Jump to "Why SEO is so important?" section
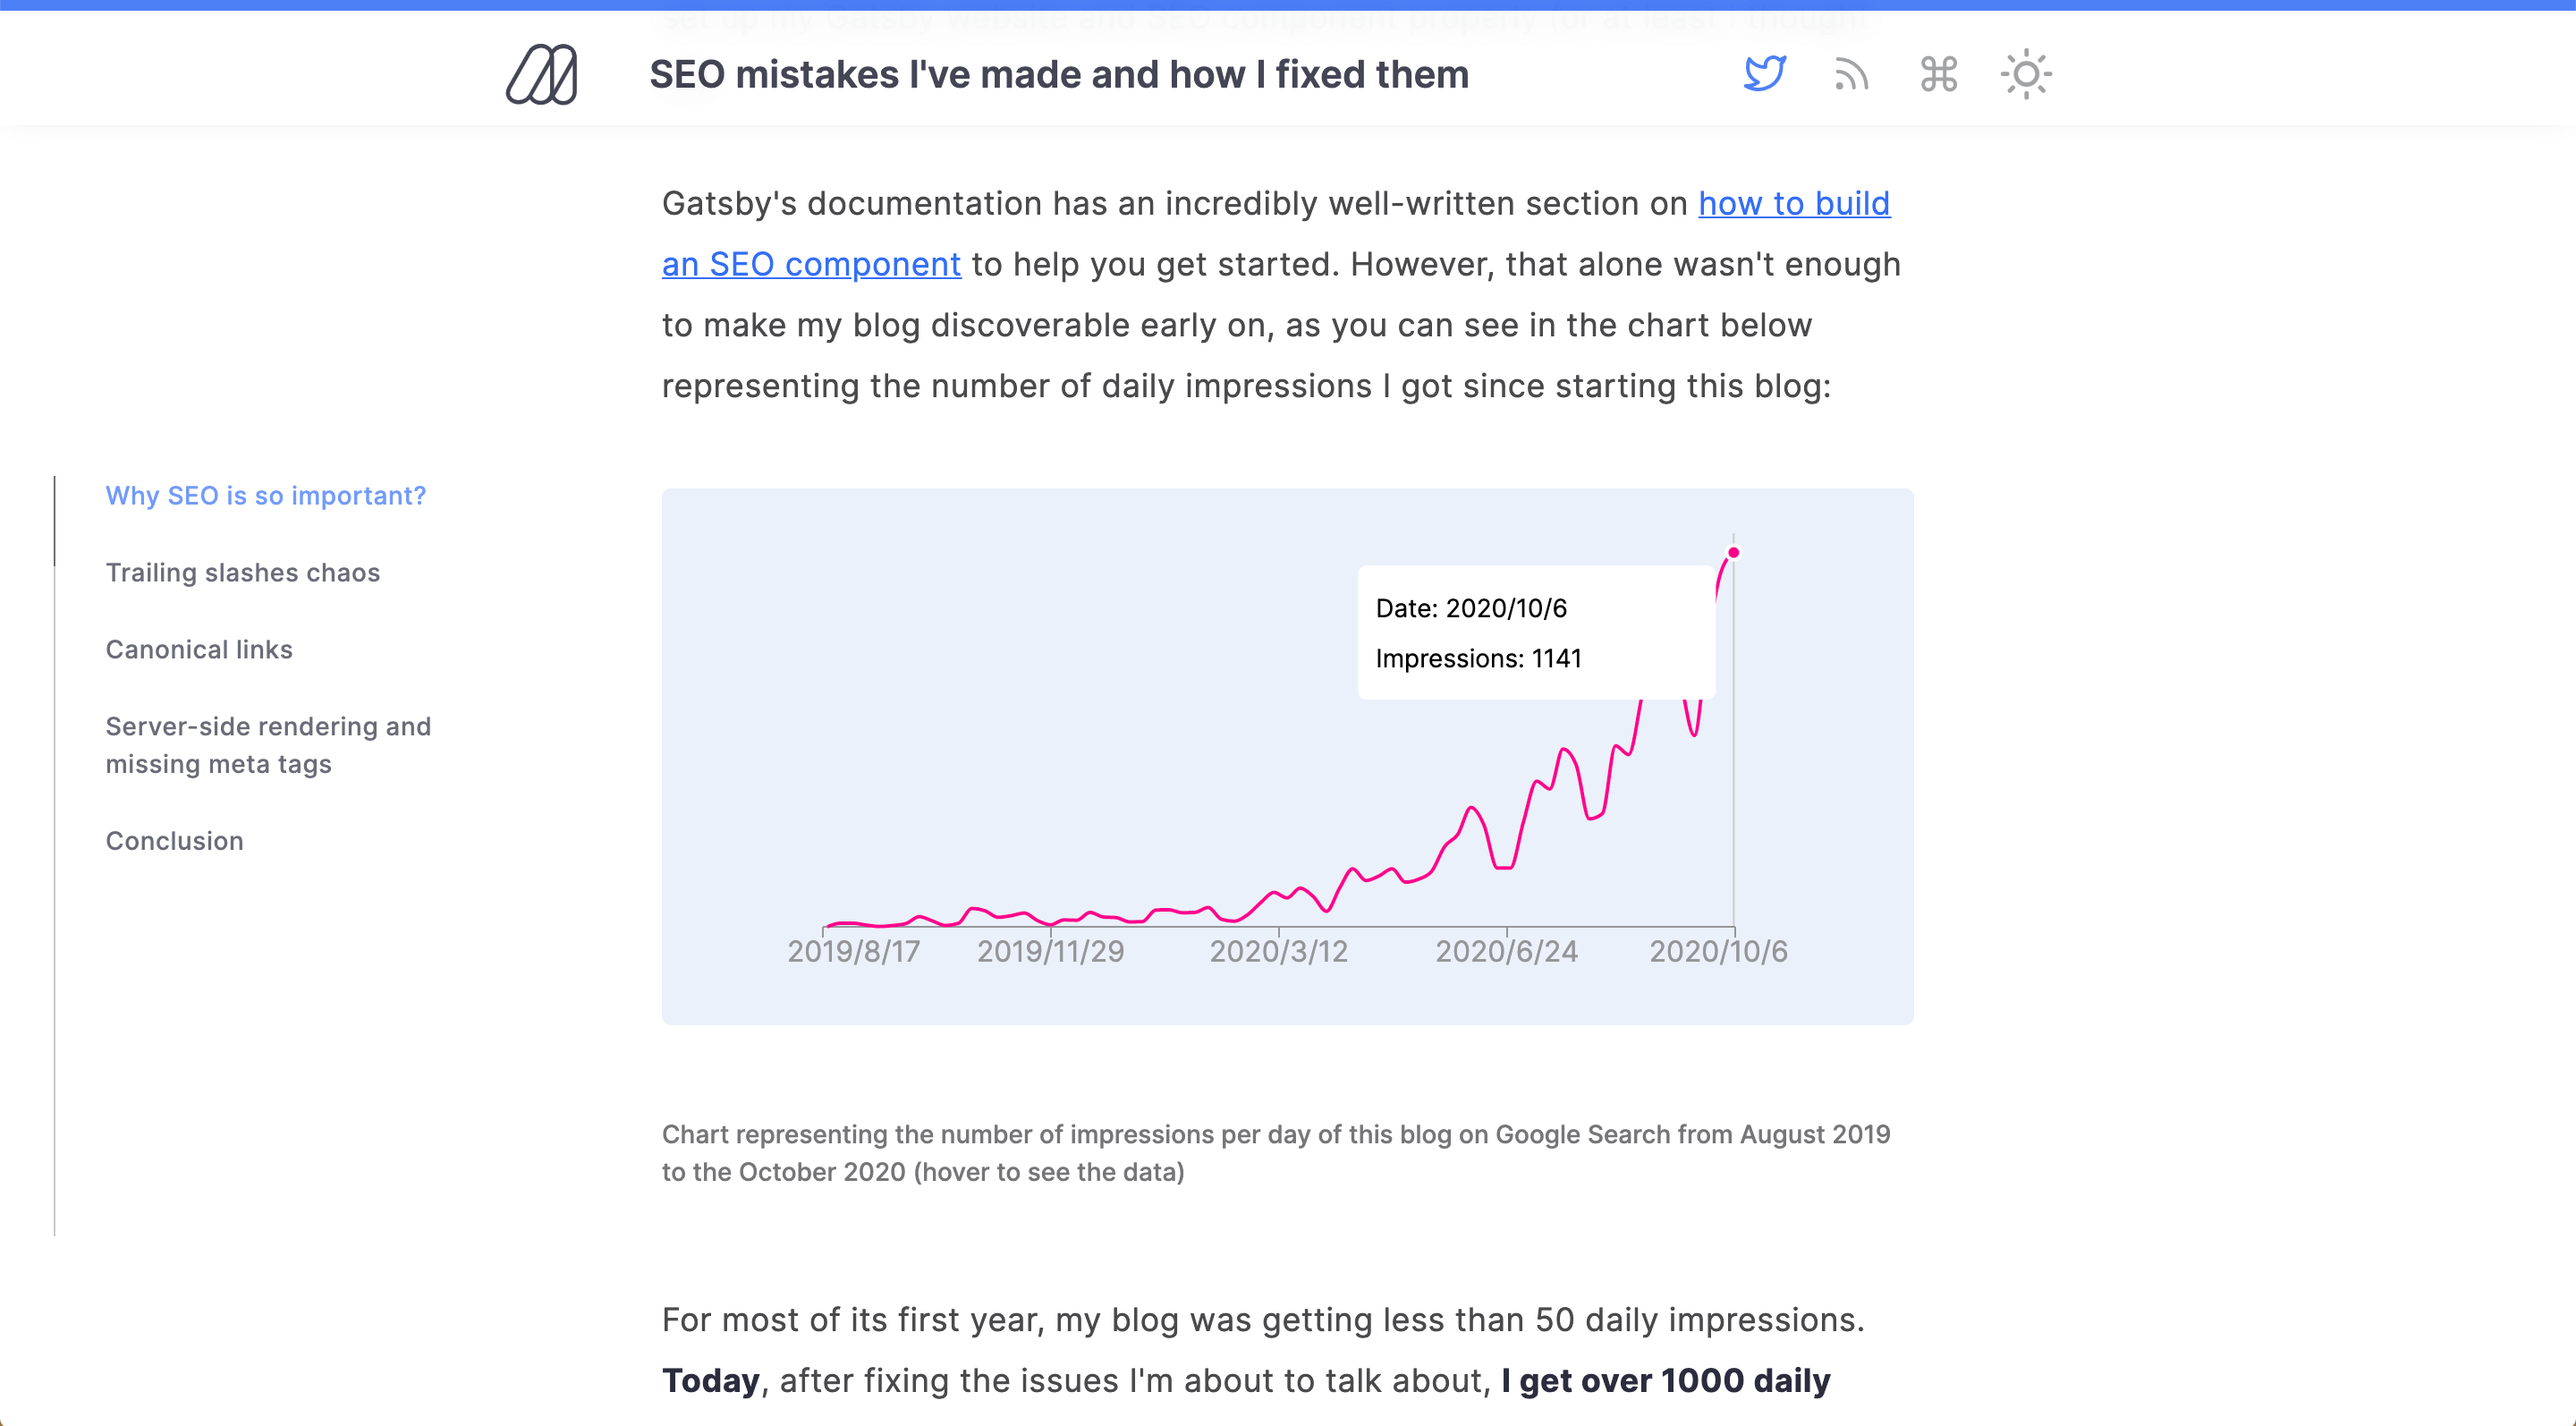This screenshot has width=2576, height=1426. (x=266, y=496)
